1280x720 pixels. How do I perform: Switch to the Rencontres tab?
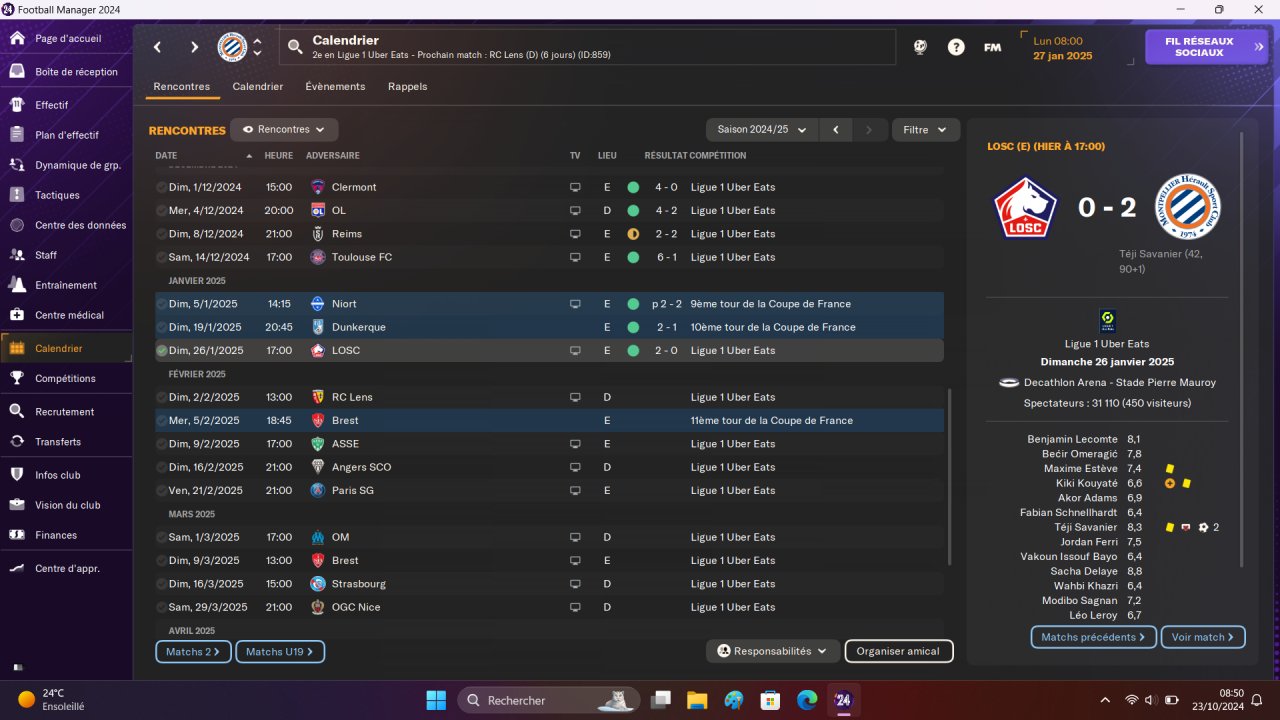(182, 87)
